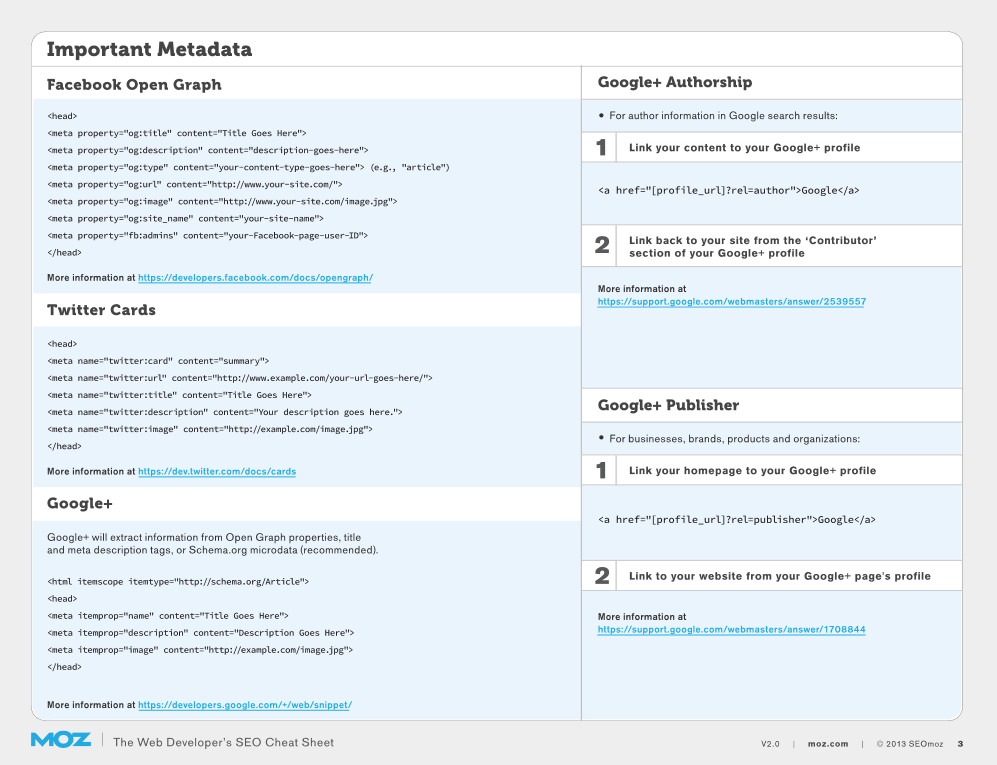Open the Google+ web snippet link

click(x=245, y=705)
